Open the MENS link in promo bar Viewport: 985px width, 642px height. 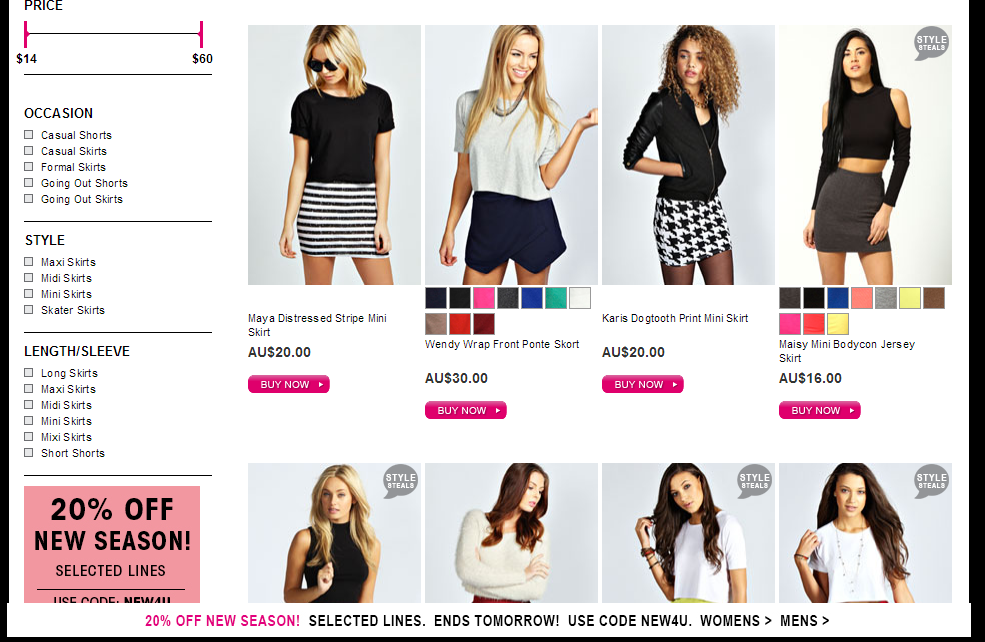click(x=804, y=621)
